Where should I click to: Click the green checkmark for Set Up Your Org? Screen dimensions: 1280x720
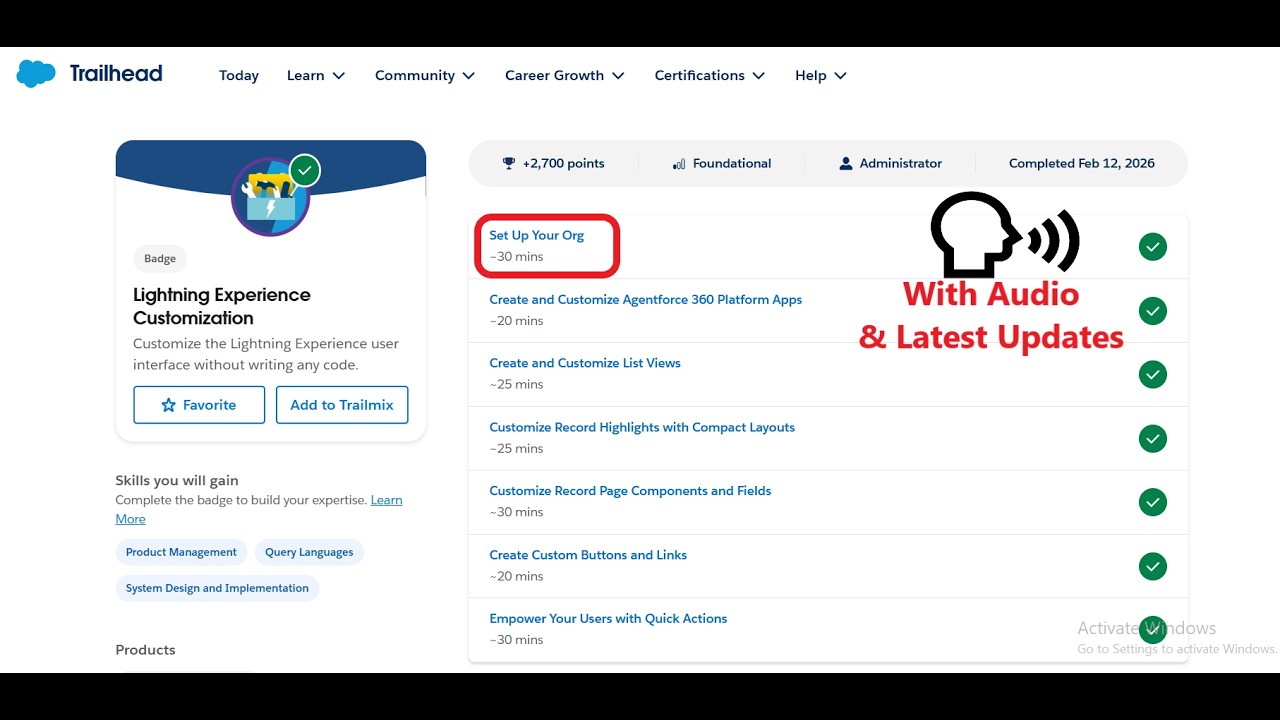pyautogui.click(x=1153, y=246)
